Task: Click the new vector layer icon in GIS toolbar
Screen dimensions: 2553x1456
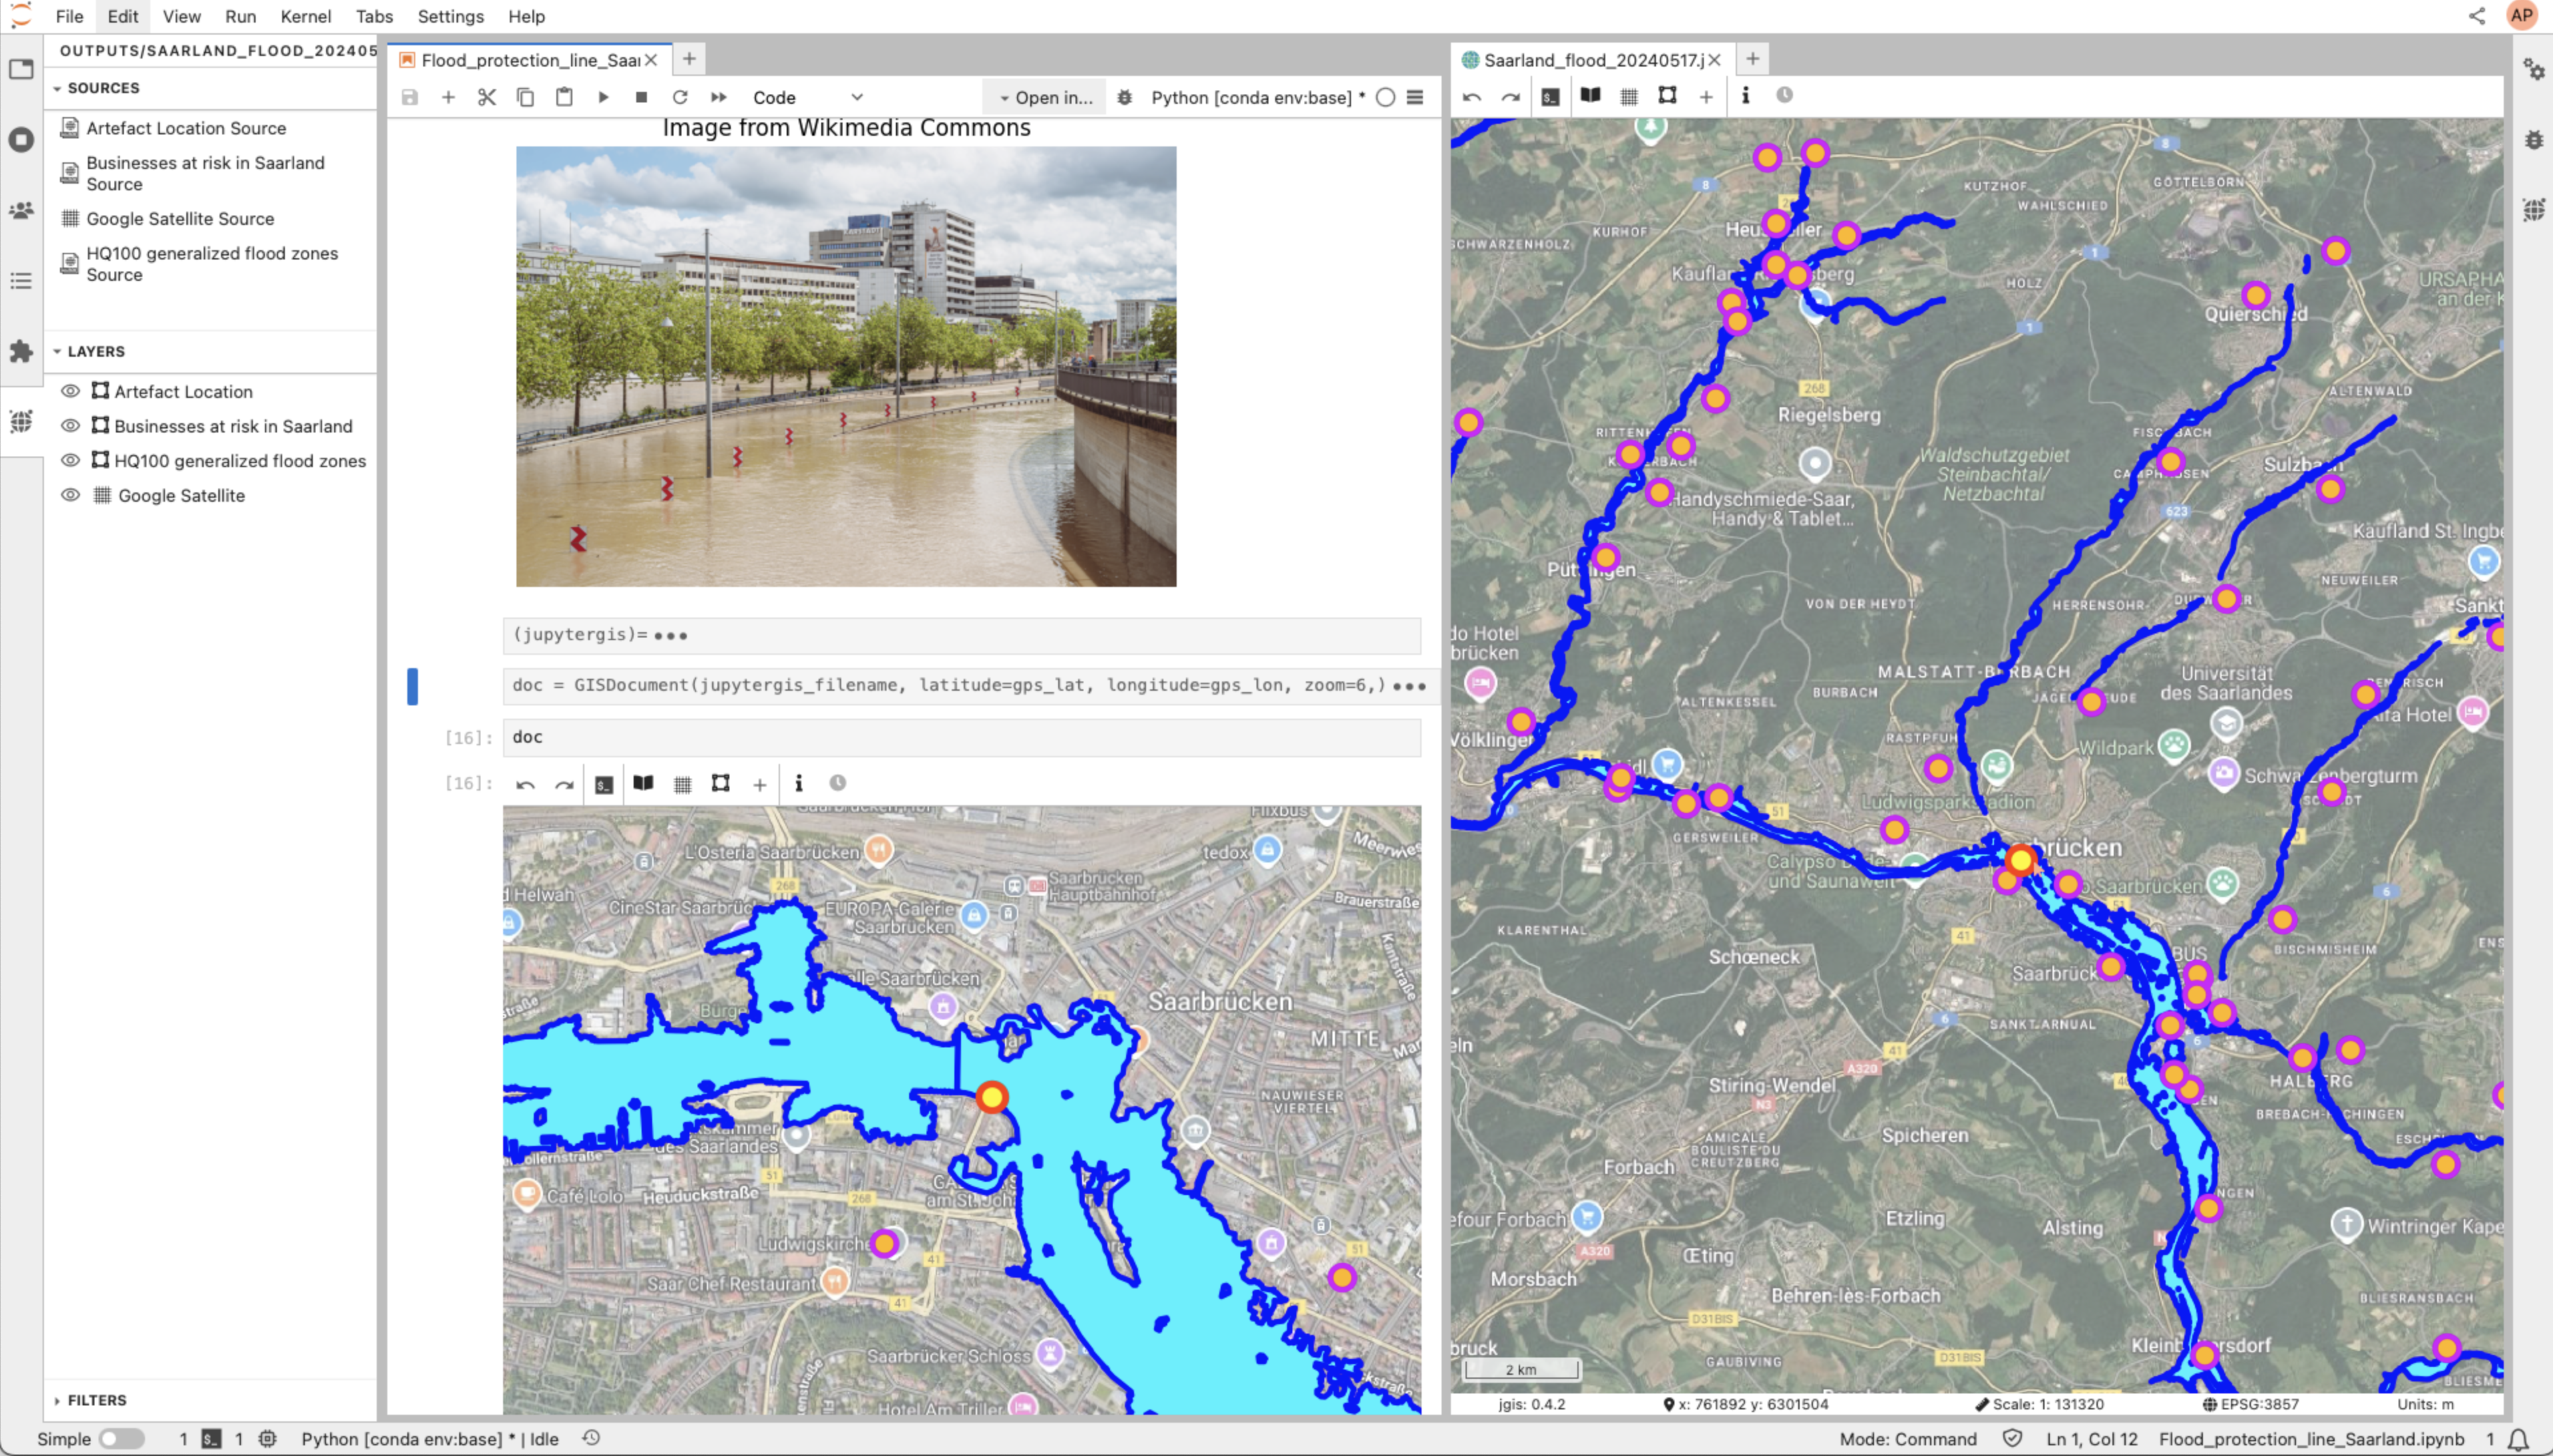Action: (x=1667, y=96)
